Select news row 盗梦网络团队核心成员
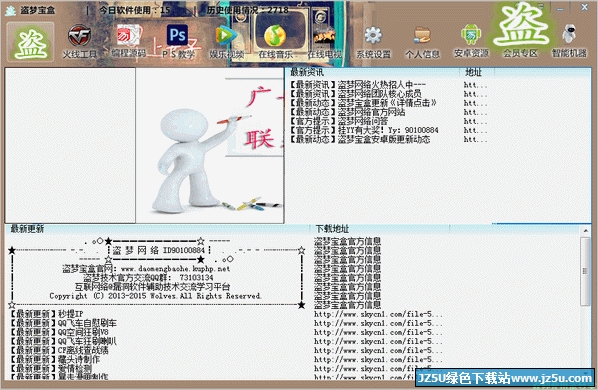 point(355,94)
